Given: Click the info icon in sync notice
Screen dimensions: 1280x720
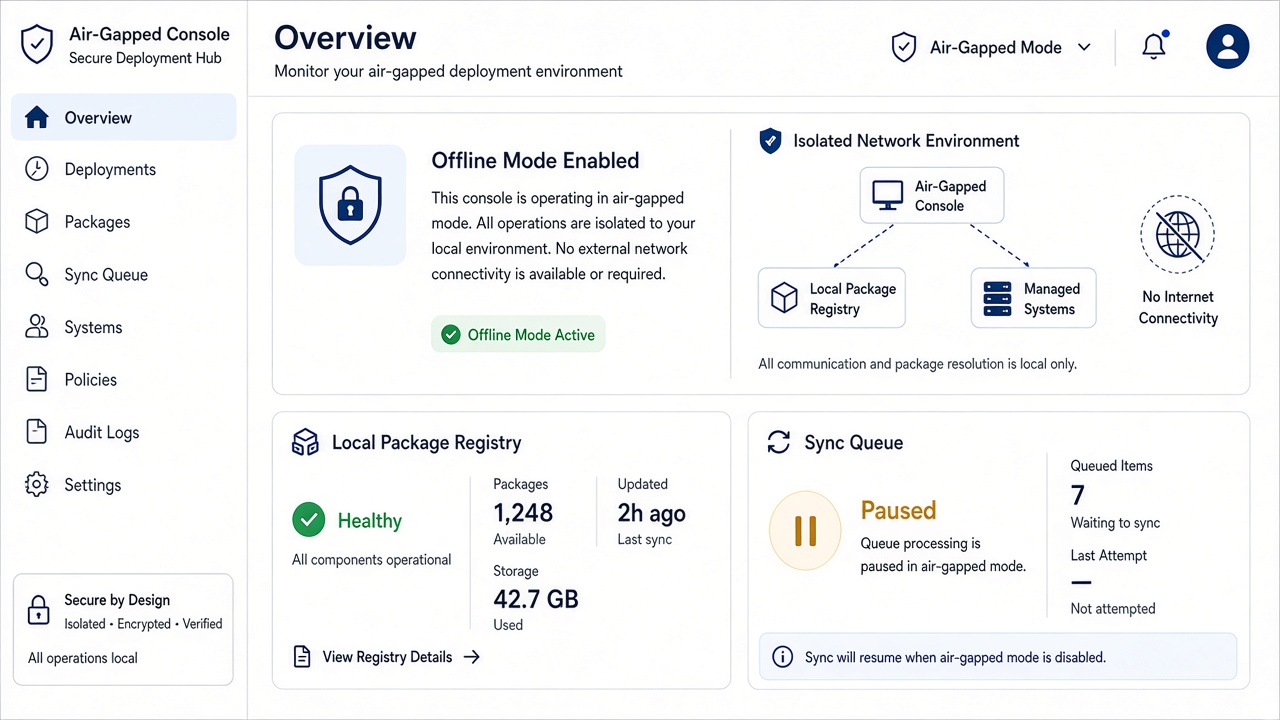Looking at the screenshot, I should click(x=783, y=658).
